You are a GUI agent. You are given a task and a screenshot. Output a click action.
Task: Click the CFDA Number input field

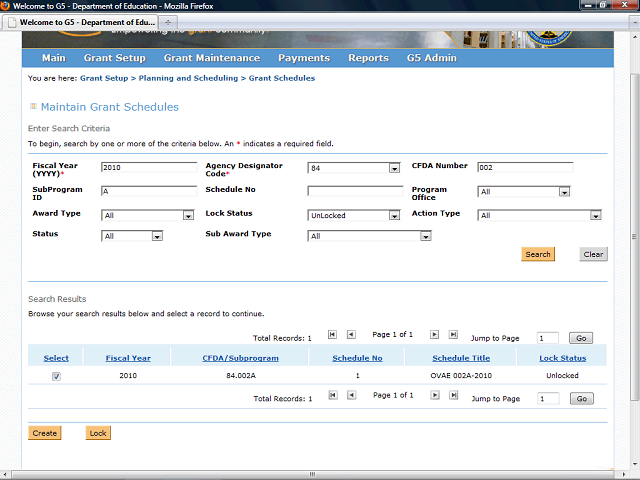click(x=525, y=167)
